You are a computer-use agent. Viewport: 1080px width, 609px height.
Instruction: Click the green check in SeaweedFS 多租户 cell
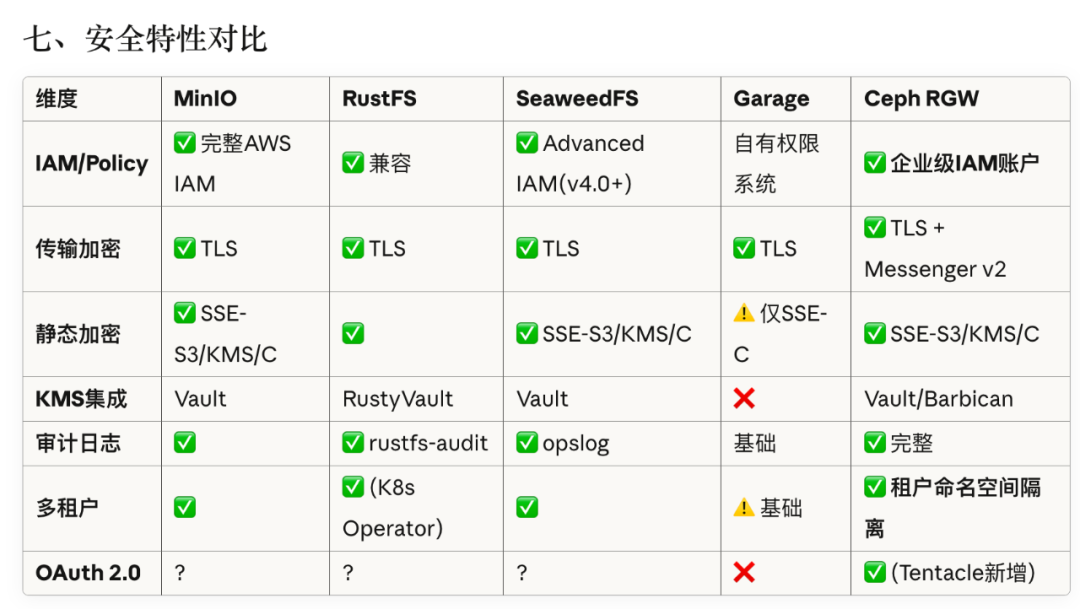[527, 508]
